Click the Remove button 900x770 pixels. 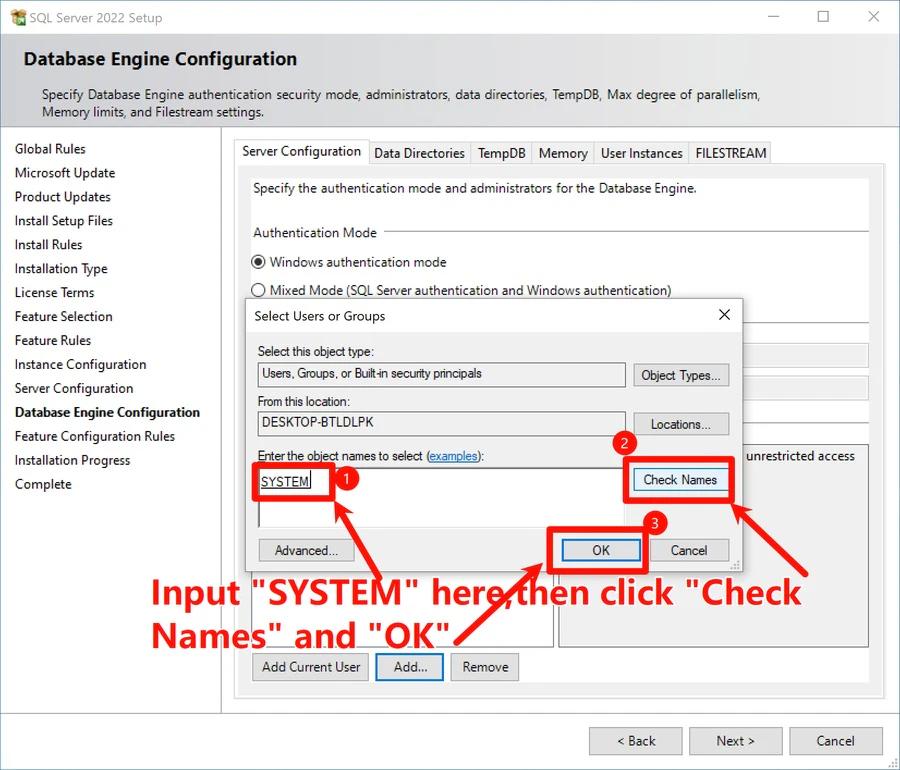tap(485, 667)
